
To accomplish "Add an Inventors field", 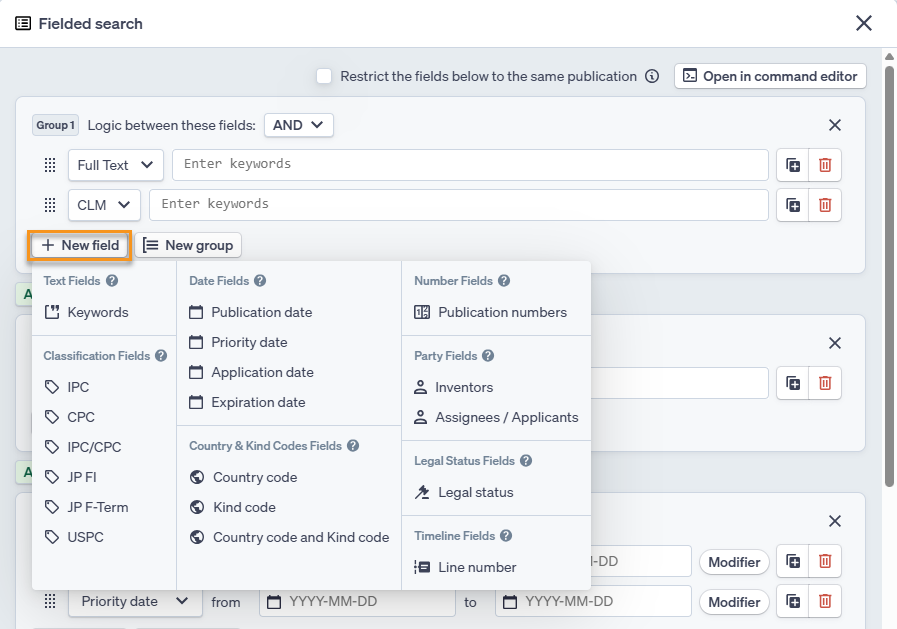I will [x=454, y=387].
